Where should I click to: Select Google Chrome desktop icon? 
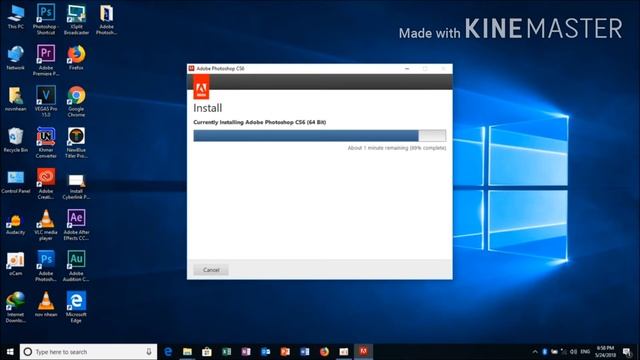tap(76, 102)
